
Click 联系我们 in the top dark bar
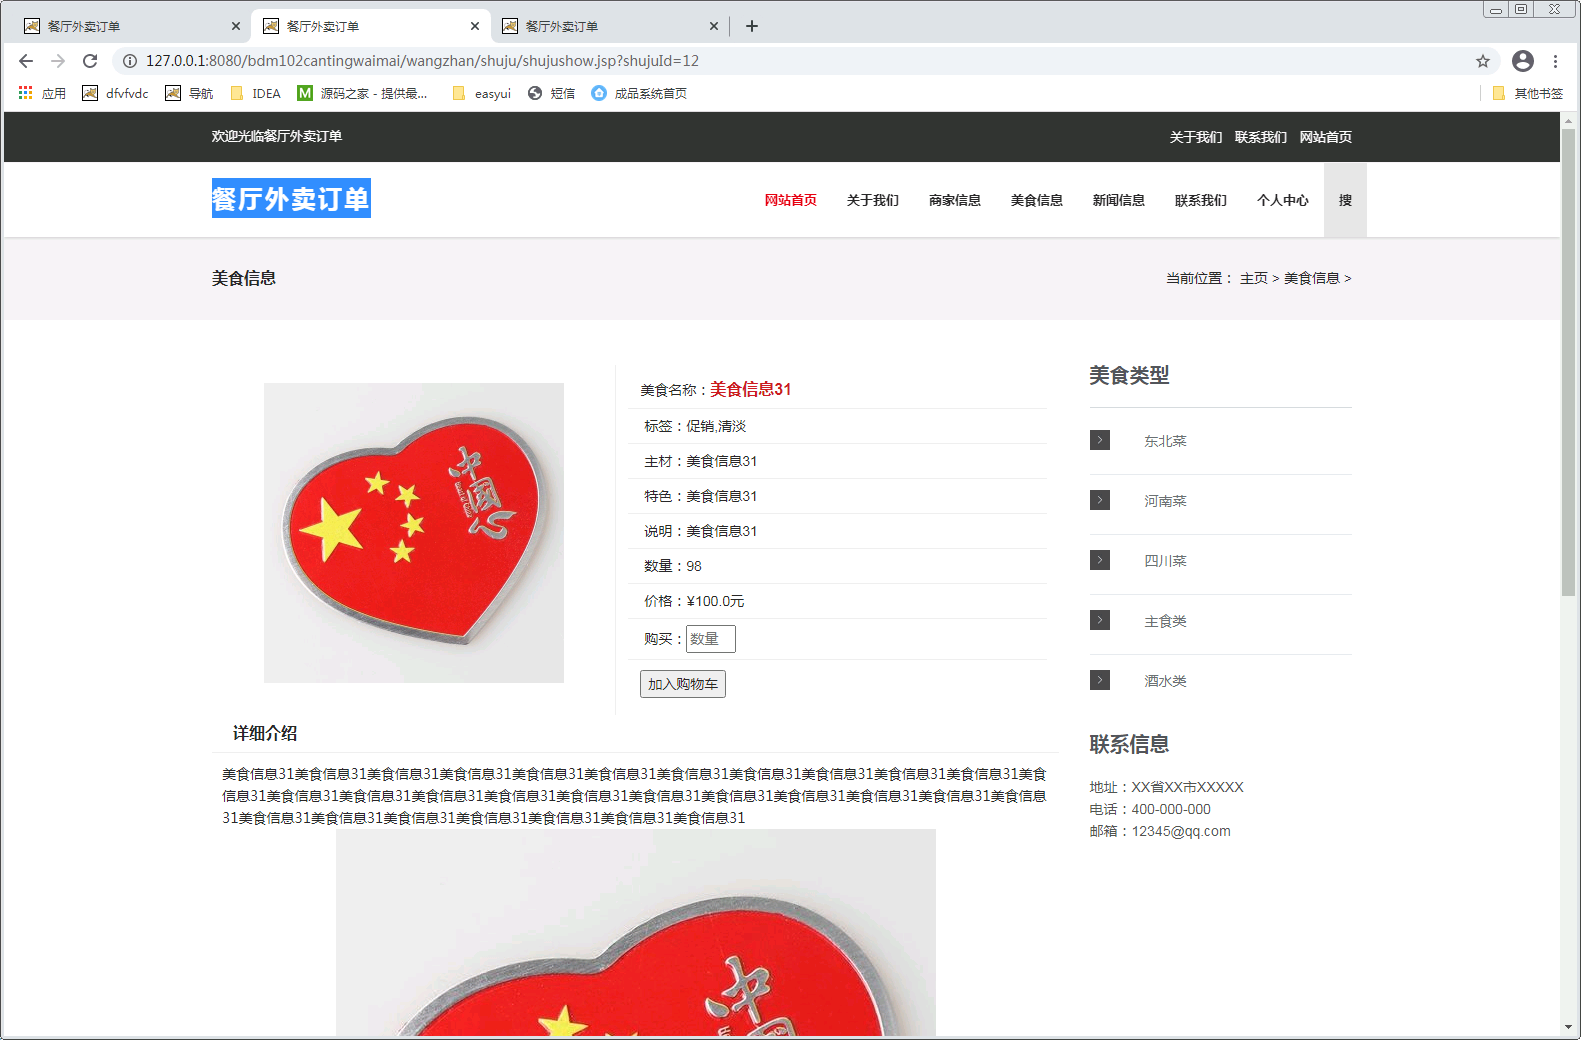(1261, 137)
